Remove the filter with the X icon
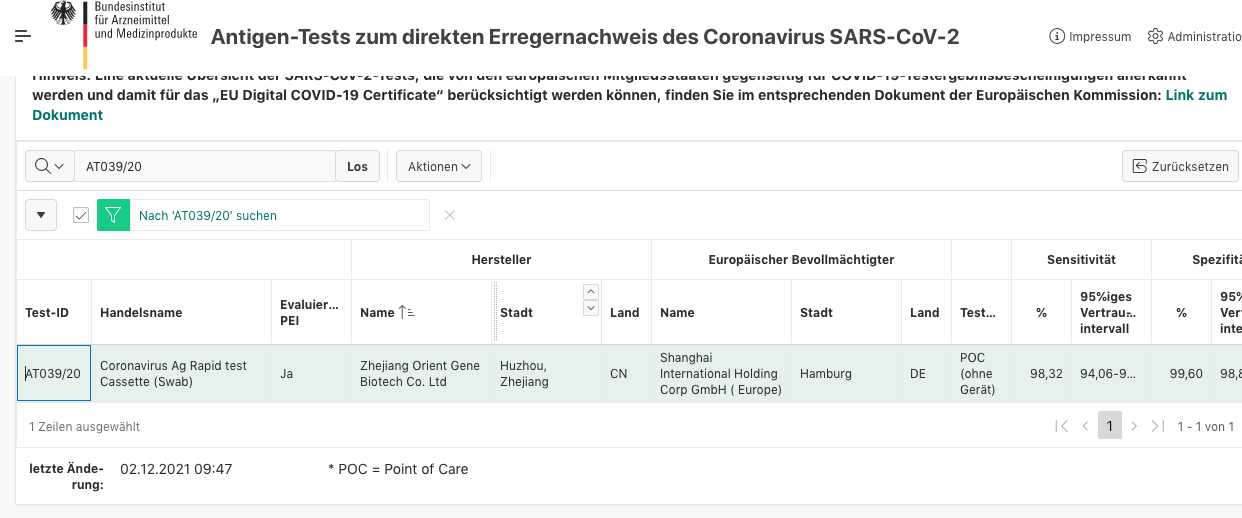This screenshot has height=518, width=1242. (x=450, y=215)
